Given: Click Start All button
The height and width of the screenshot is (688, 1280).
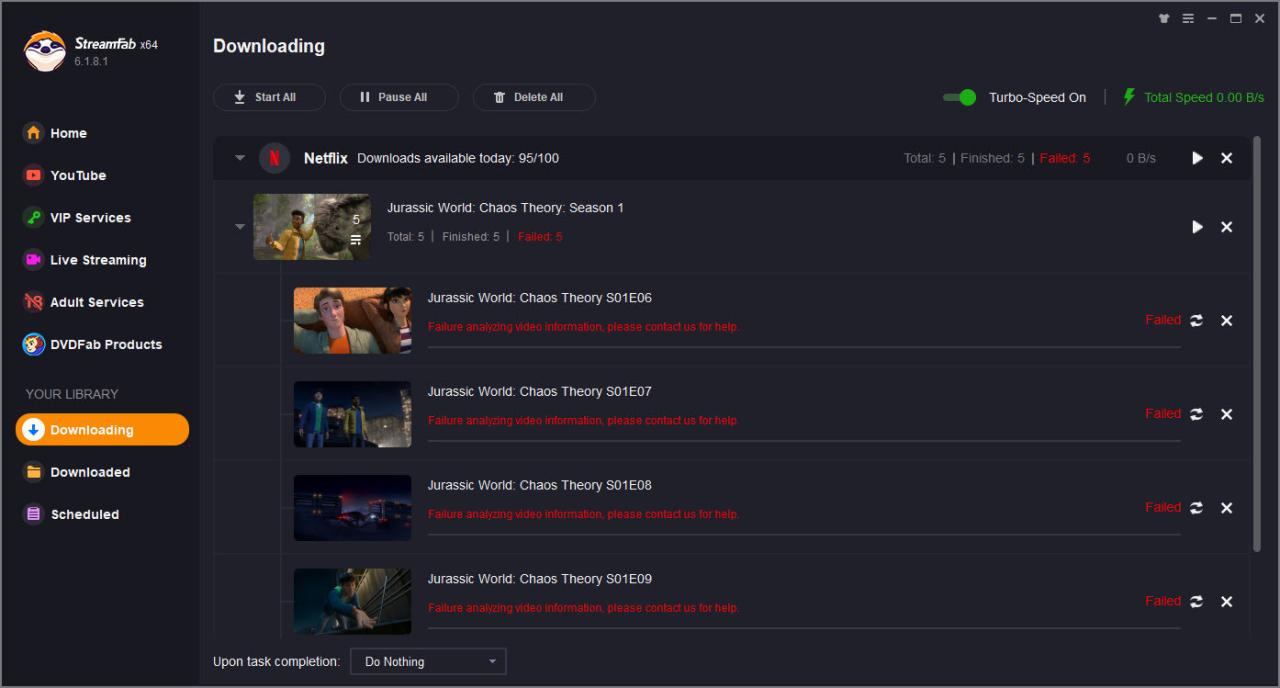Looking at the screenshot, I should pos(269,97).
